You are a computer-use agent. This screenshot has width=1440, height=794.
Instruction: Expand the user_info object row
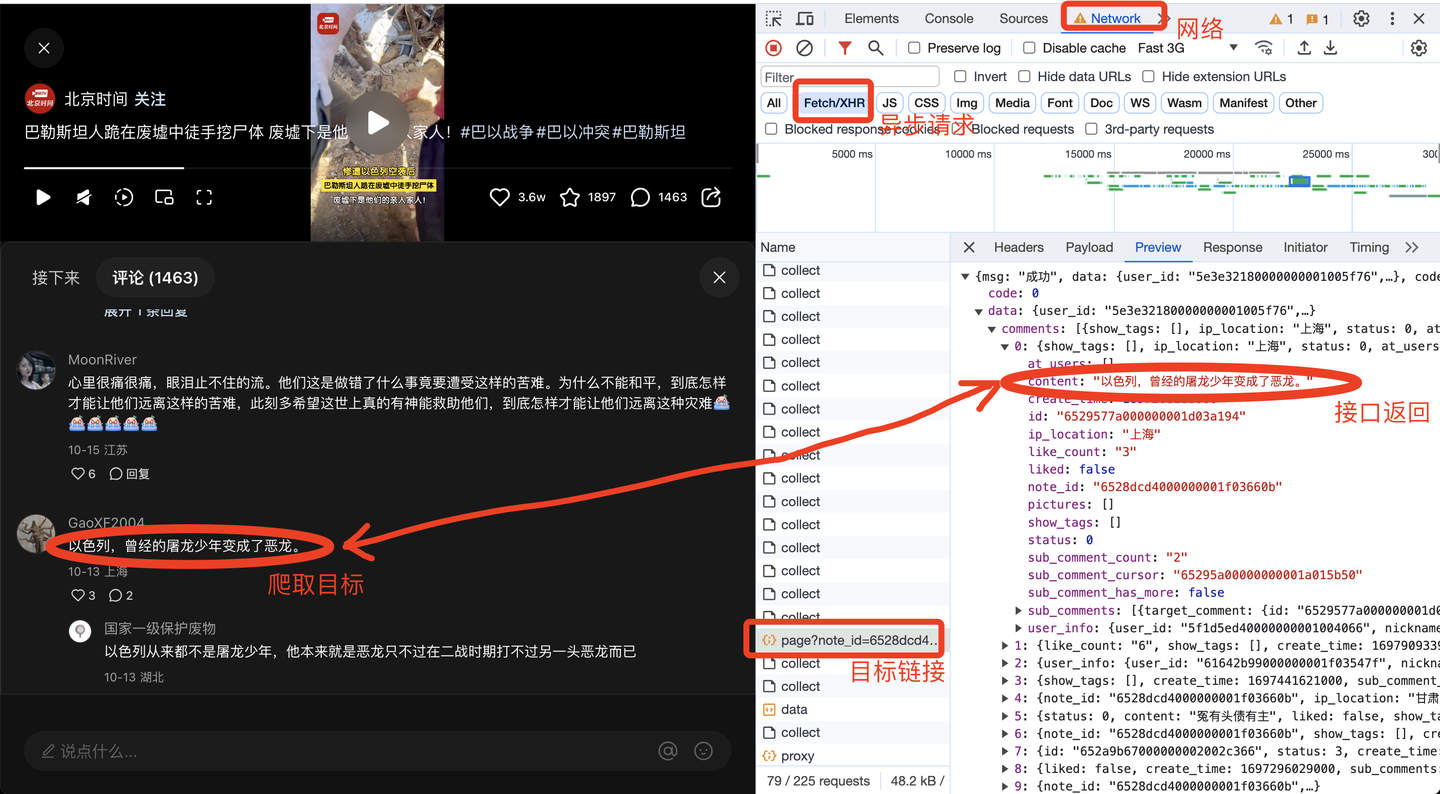coord(1019,628)
